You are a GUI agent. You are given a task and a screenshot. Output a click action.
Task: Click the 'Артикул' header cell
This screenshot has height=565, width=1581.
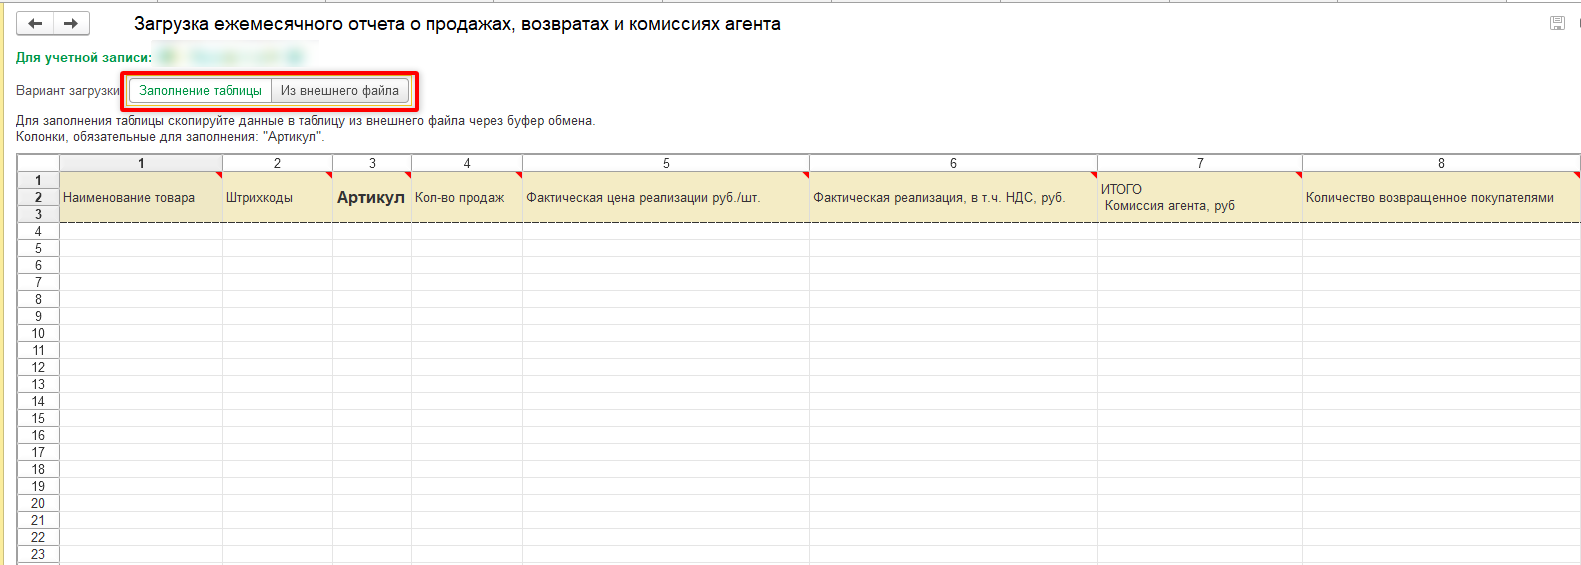click(x=372, y=197)
